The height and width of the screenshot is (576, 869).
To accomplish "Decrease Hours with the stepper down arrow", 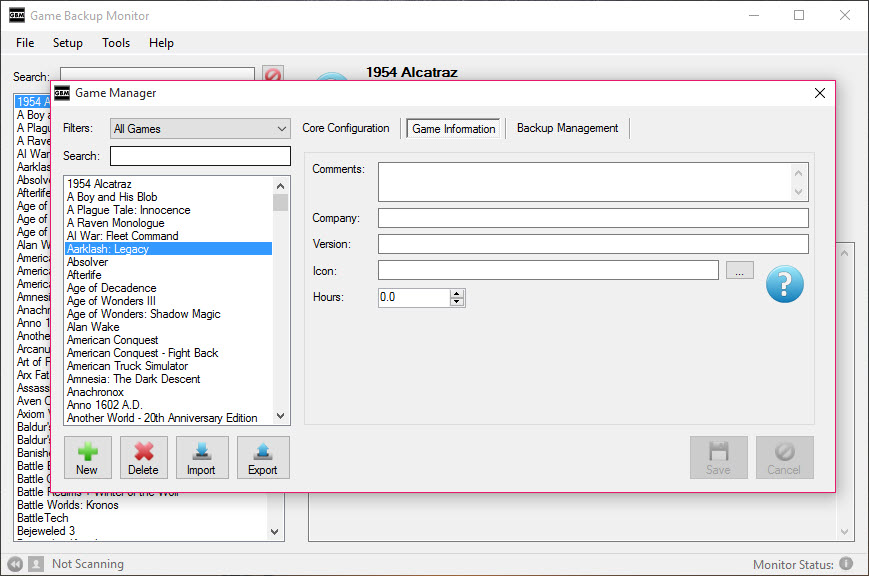I will (x=457, y=302).
